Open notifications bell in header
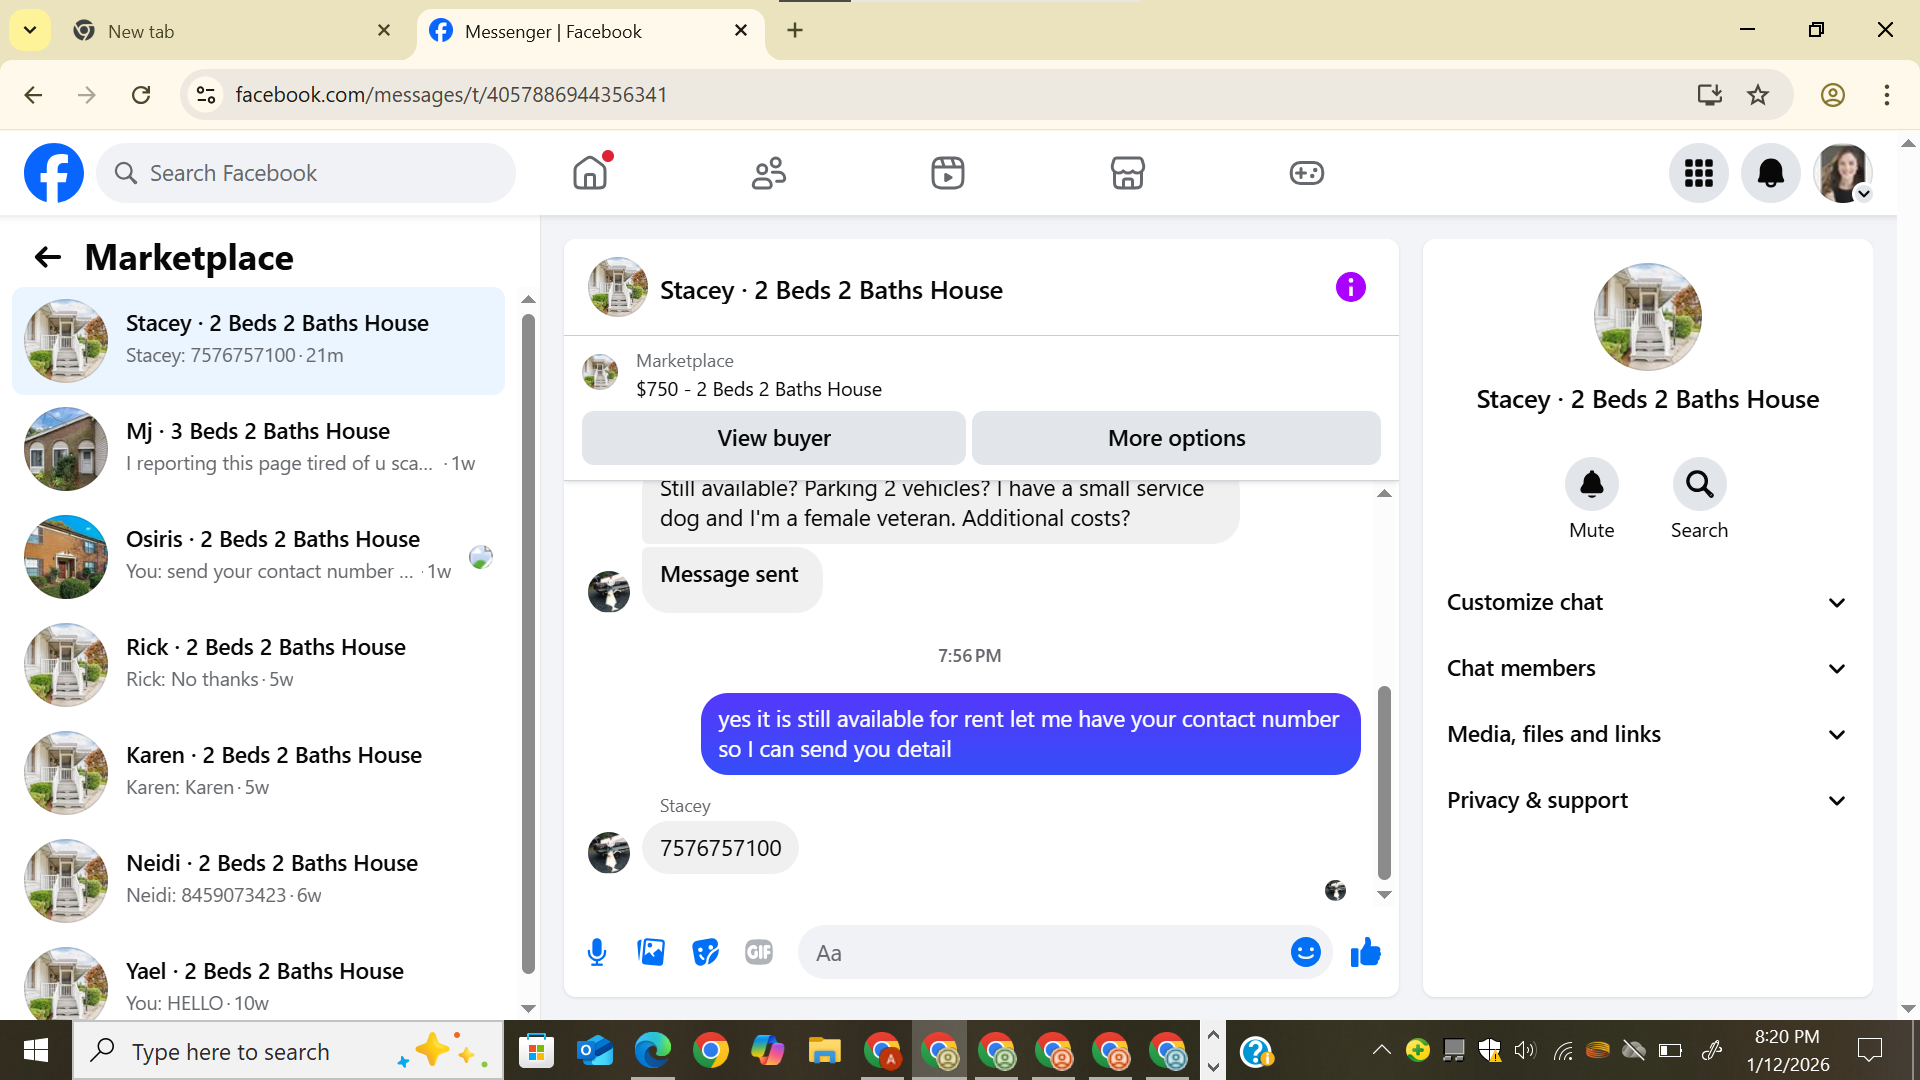 coord(1770,173)
